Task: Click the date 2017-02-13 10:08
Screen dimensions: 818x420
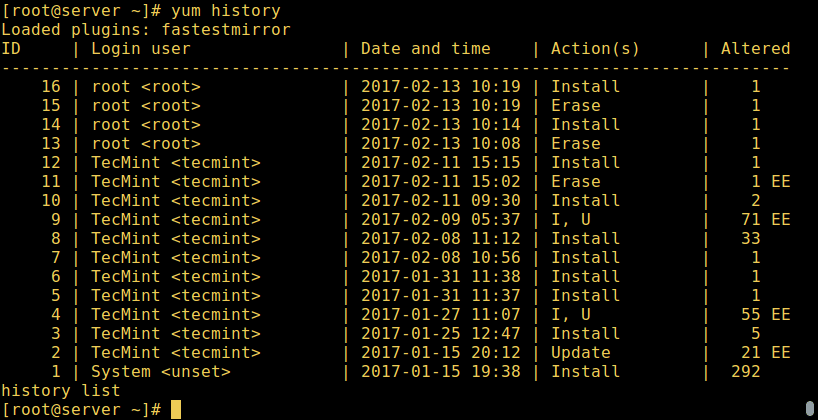Action: [440, 143]
